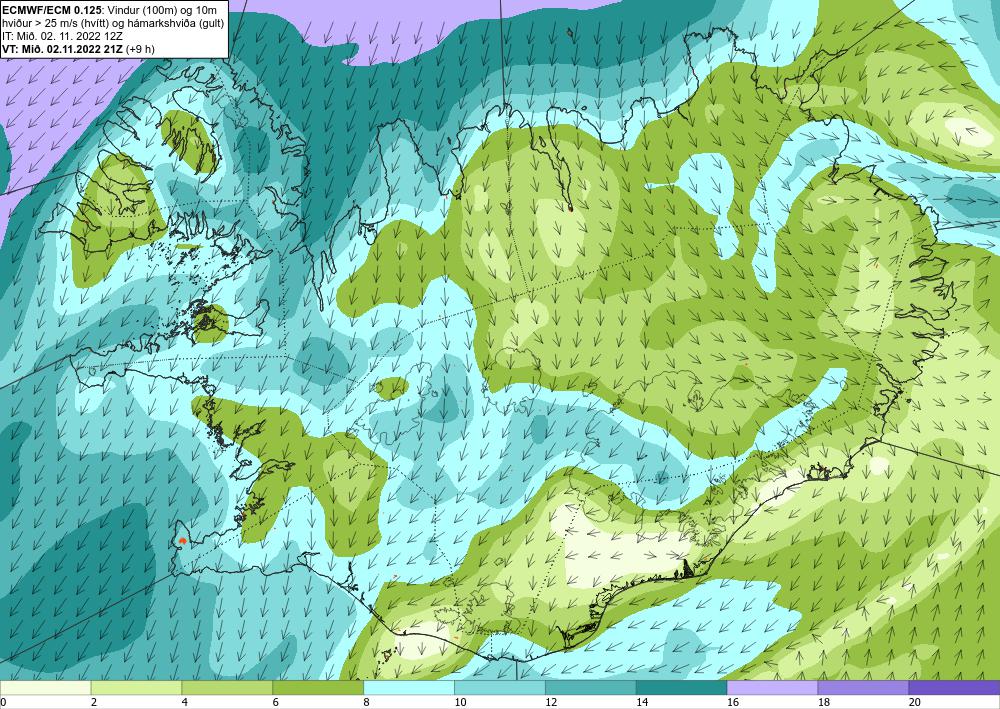
Task: Click the orange gust marker on the southwest peninsula
Action: [x=182, y=540]
